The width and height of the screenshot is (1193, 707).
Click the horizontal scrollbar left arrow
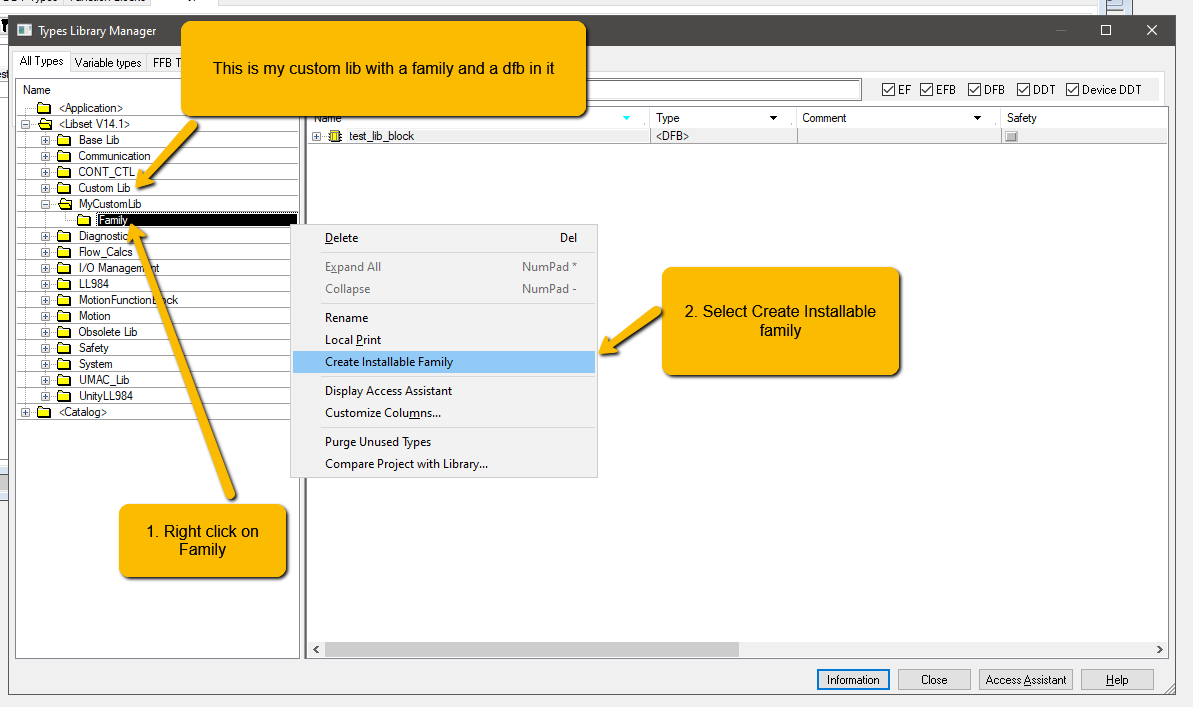point(317,649)
